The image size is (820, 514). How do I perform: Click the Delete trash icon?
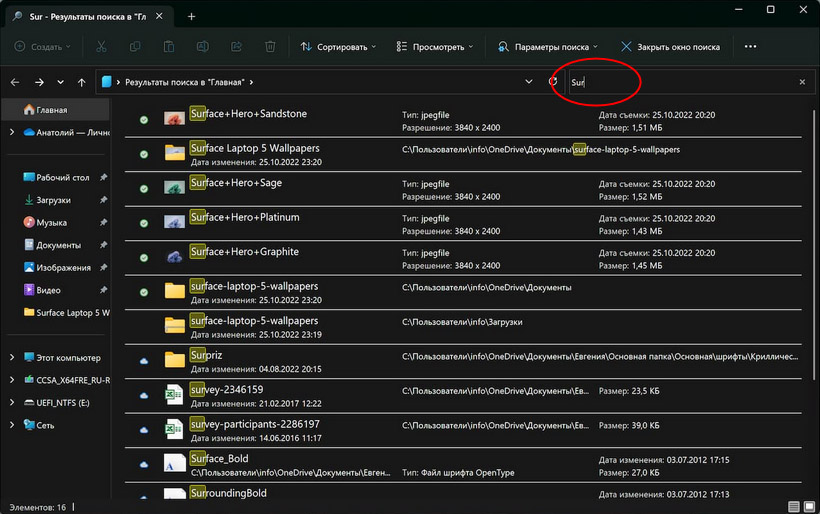tap(270, 47)
